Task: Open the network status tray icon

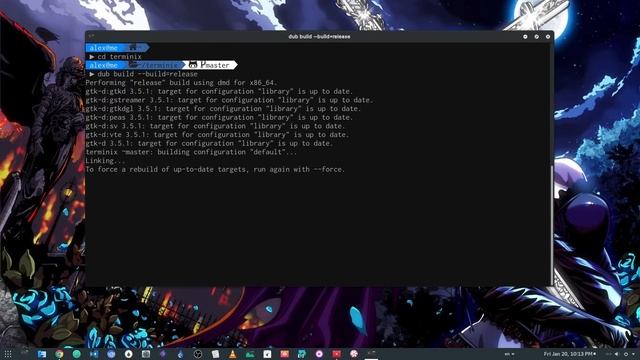Action: point(609,354)
